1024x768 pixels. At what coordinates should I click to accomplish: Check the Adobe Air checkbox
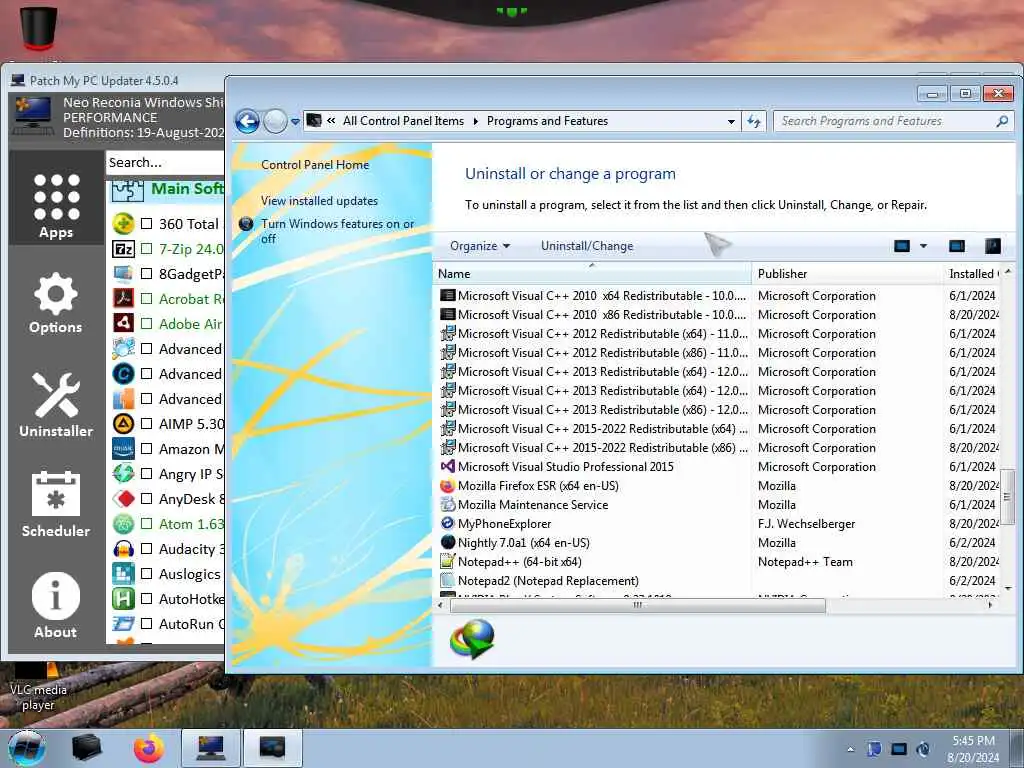pyautogui.click(x=147, y=323)
